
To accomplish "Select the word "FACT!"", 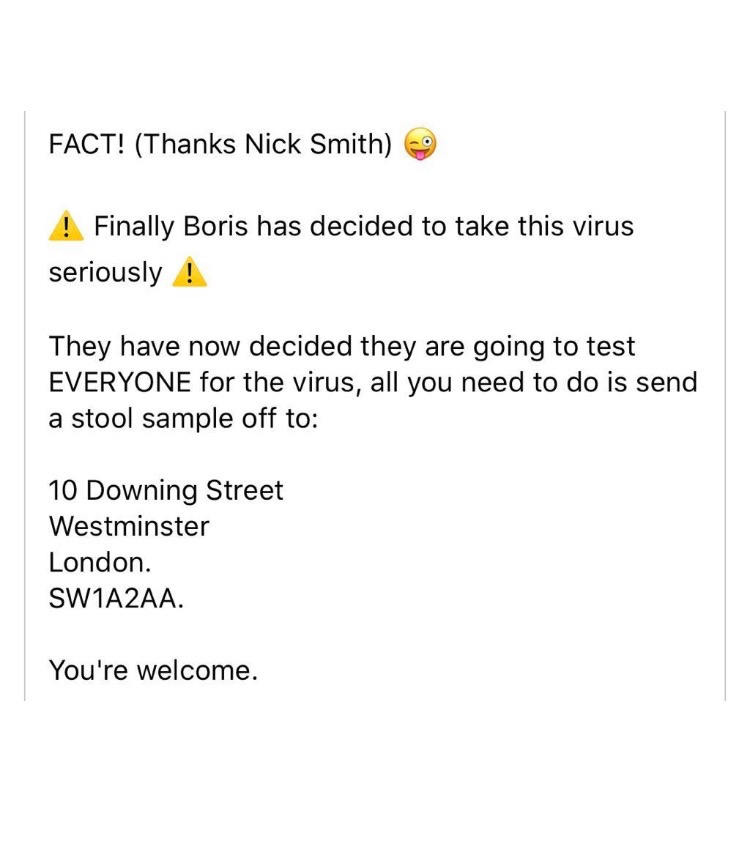I will click(x=86, y=145).
